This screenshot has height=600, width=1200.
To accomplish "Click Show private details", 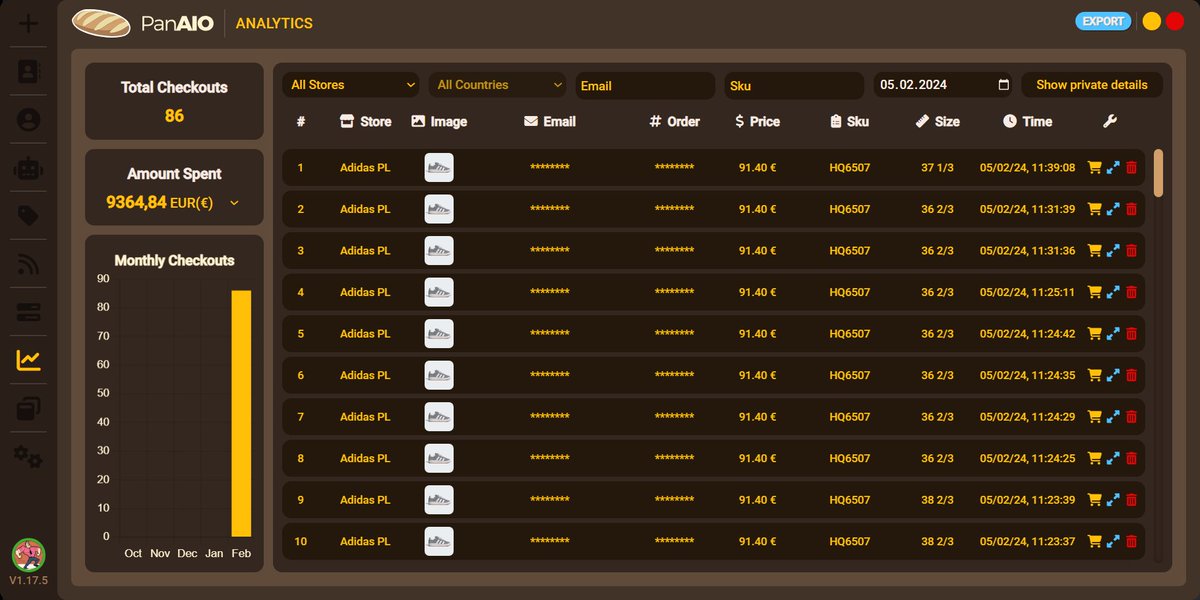I will (1091, 85).
